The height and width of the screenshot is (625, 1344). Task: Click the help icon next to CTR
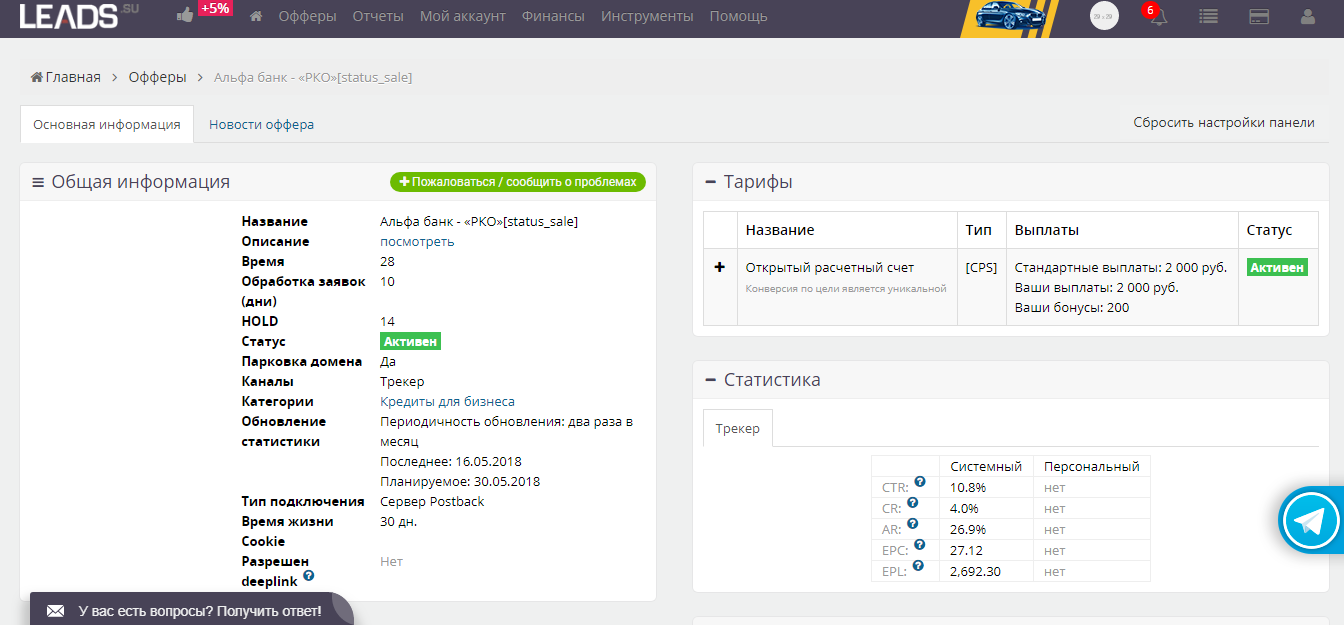pos(920,482)
